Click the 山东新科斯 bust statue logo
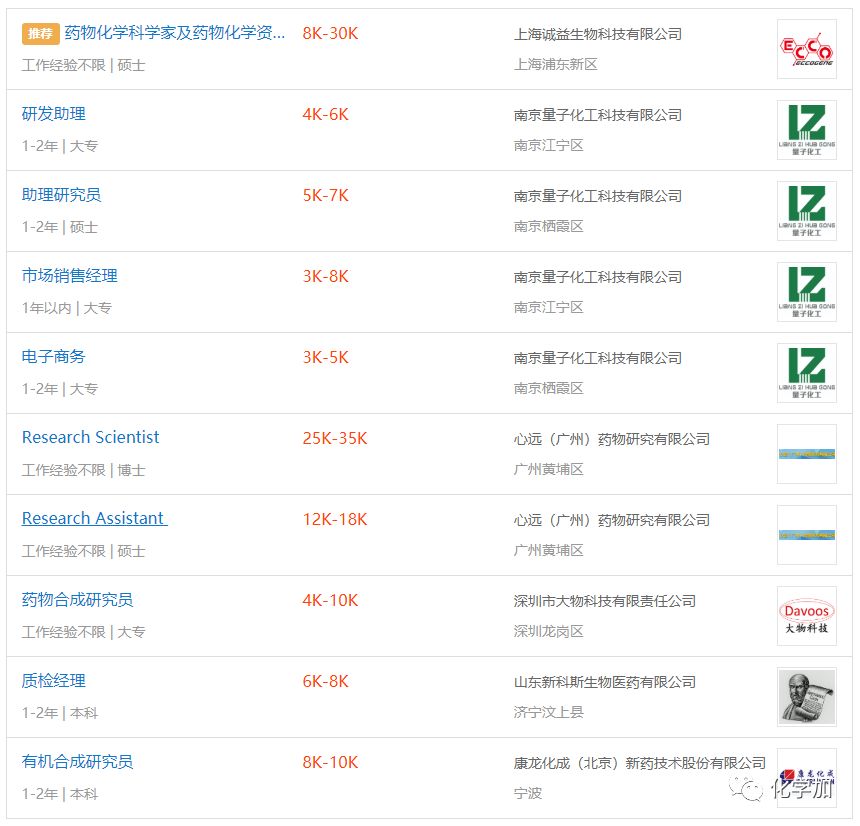Image resolution: width=860 pixels, height=826 pixels. coord(807,697)
